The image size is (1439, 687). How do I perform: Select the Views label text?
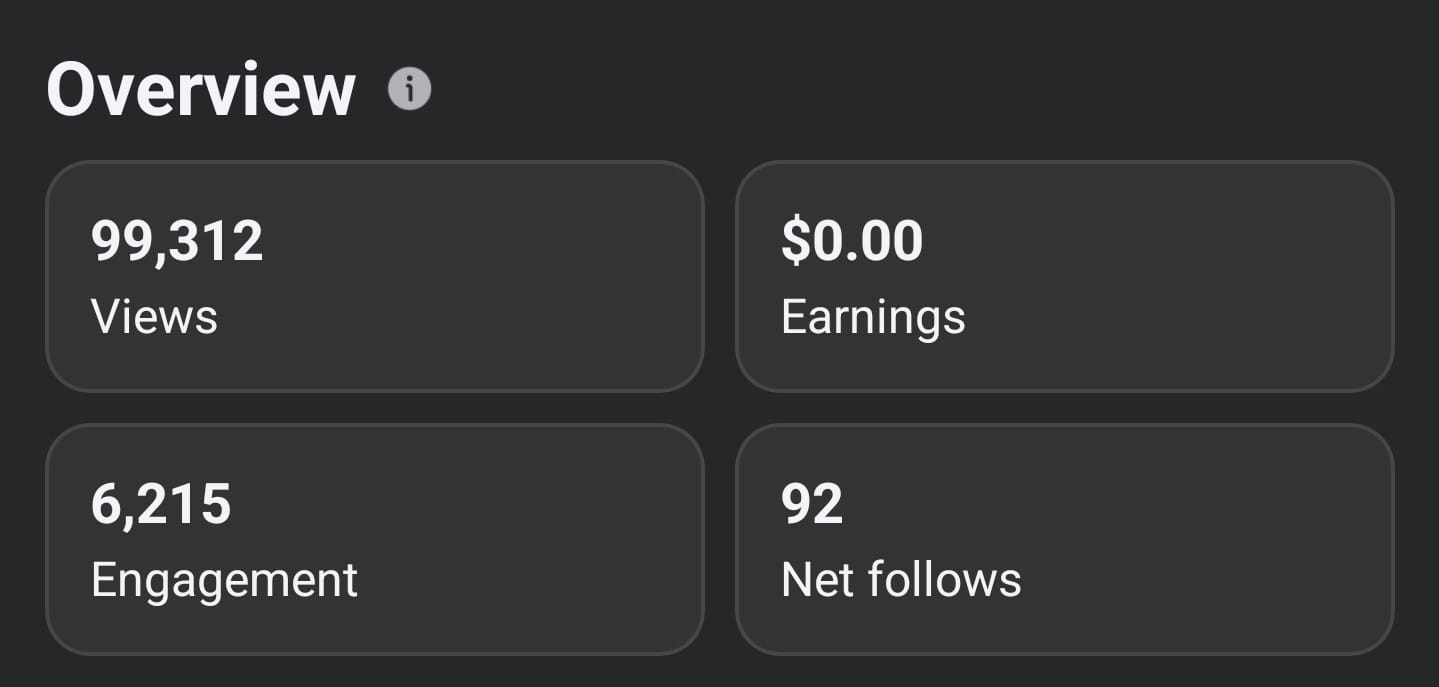pyautogui.click(x=154, y=317)
